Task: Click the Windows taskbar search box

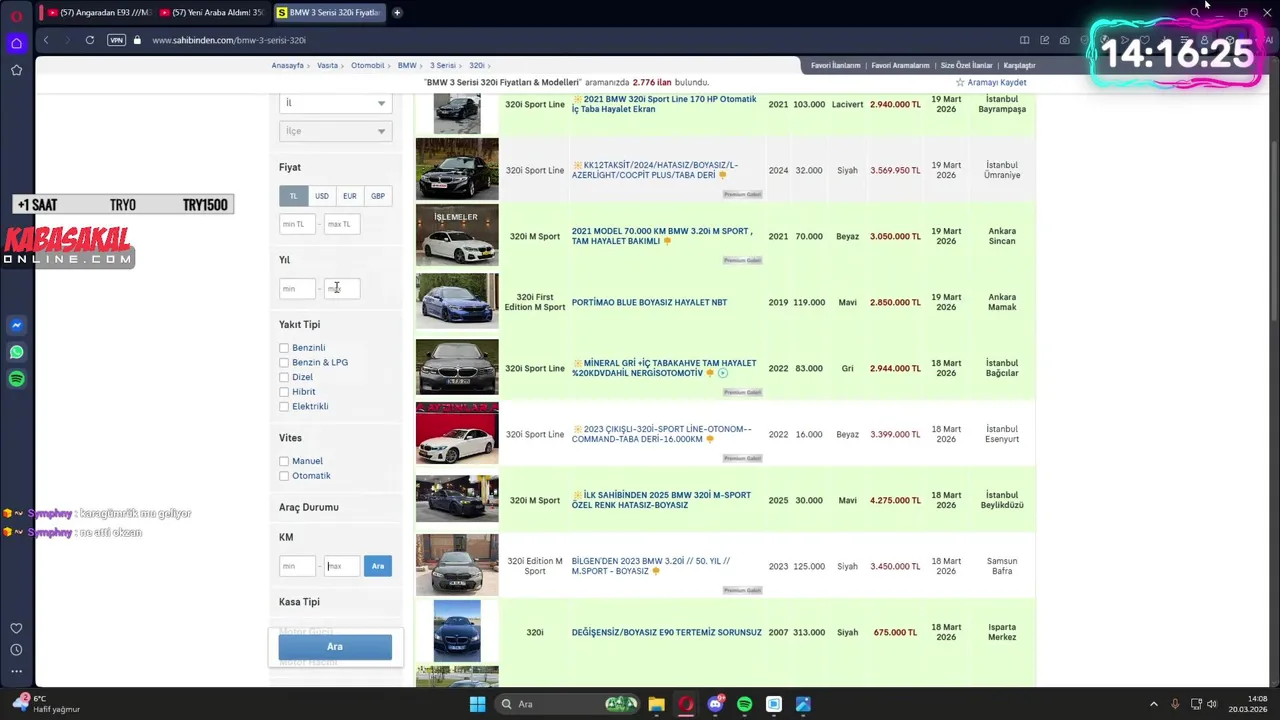Action: 565,704
